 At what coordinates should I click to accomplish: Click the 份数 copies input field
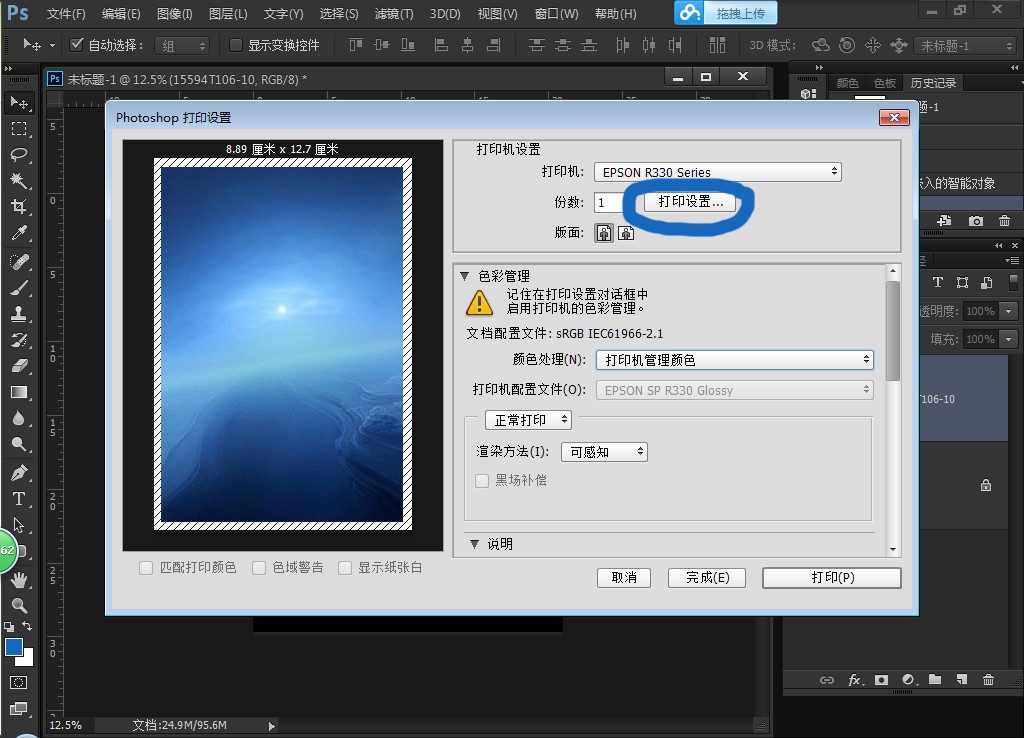pyautogui.click(x=609, y=202)
